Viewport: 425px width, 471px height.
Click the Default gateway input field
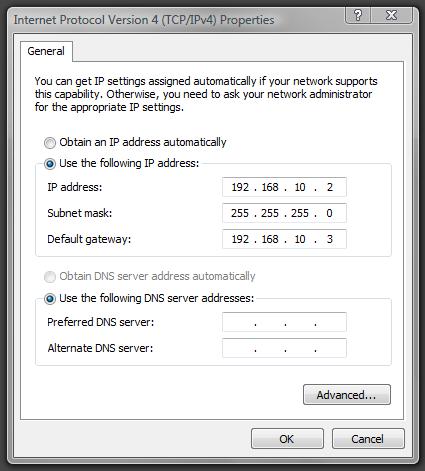pos(284,239)
